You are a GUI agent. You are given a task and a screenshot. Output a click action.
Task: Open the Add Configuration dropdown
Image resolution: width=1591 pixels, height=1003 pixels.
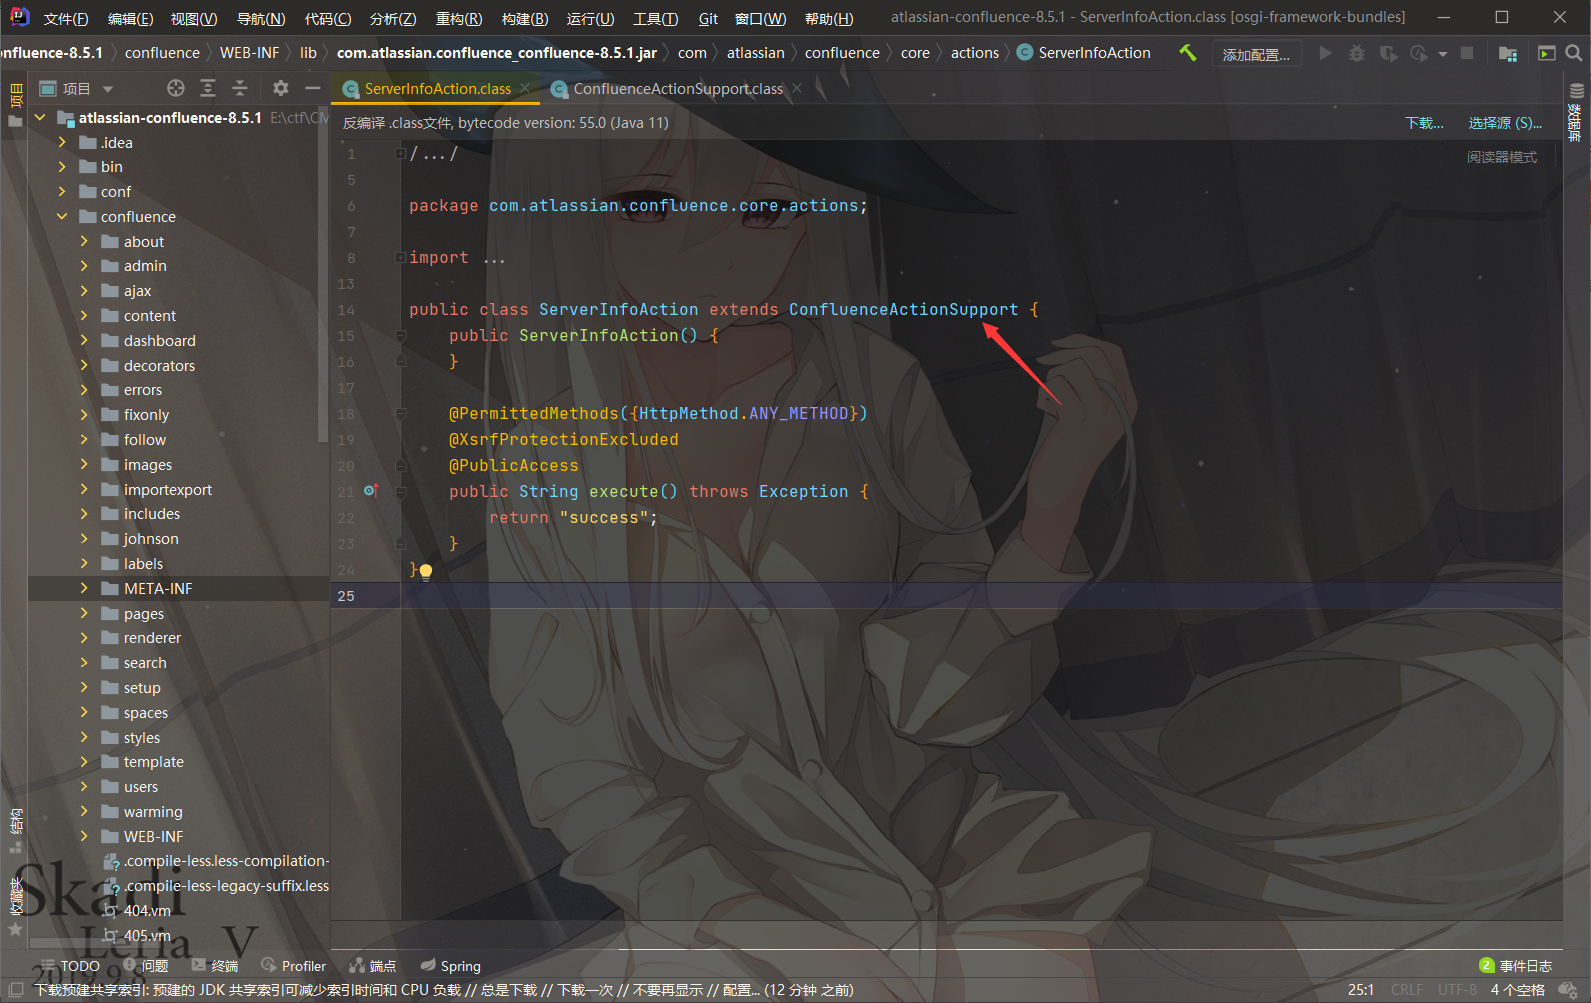point(1256,54)
